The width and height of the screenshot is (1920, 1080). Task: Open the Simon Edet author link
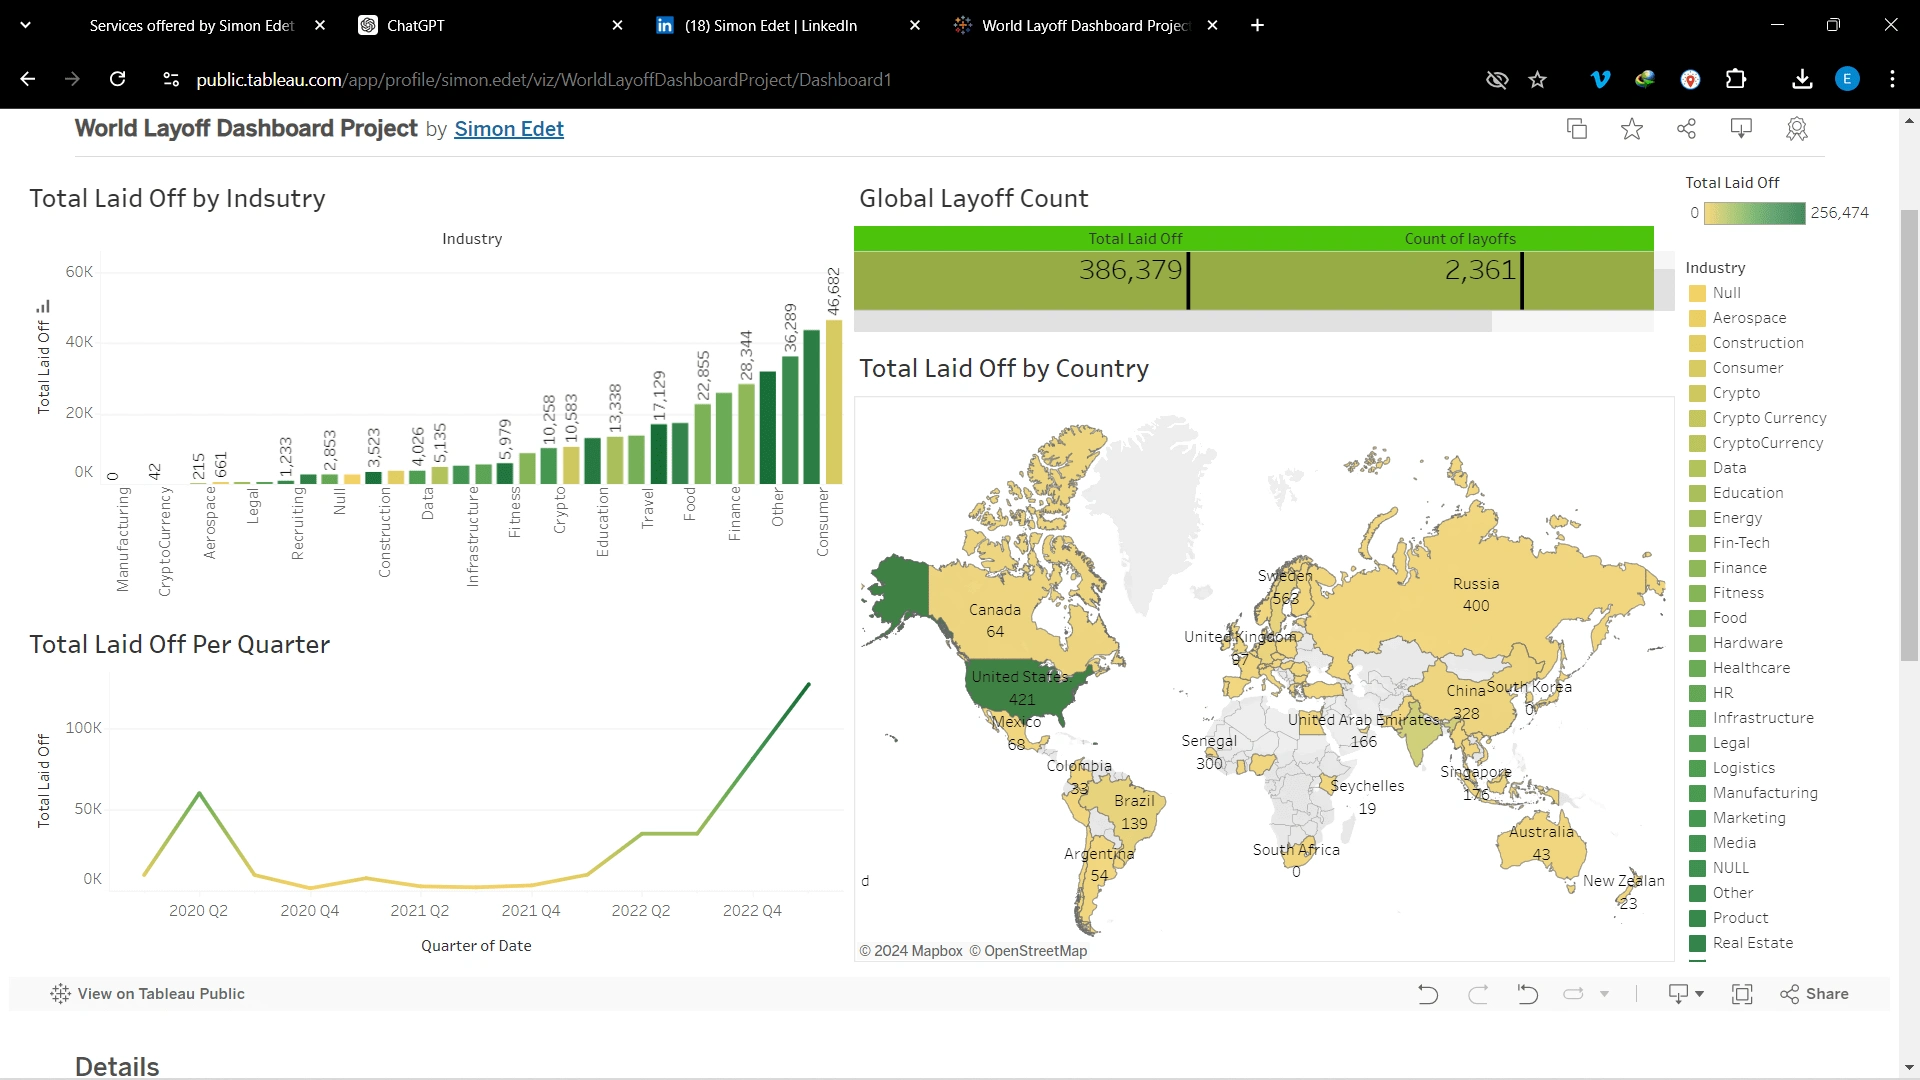point(508,129)
